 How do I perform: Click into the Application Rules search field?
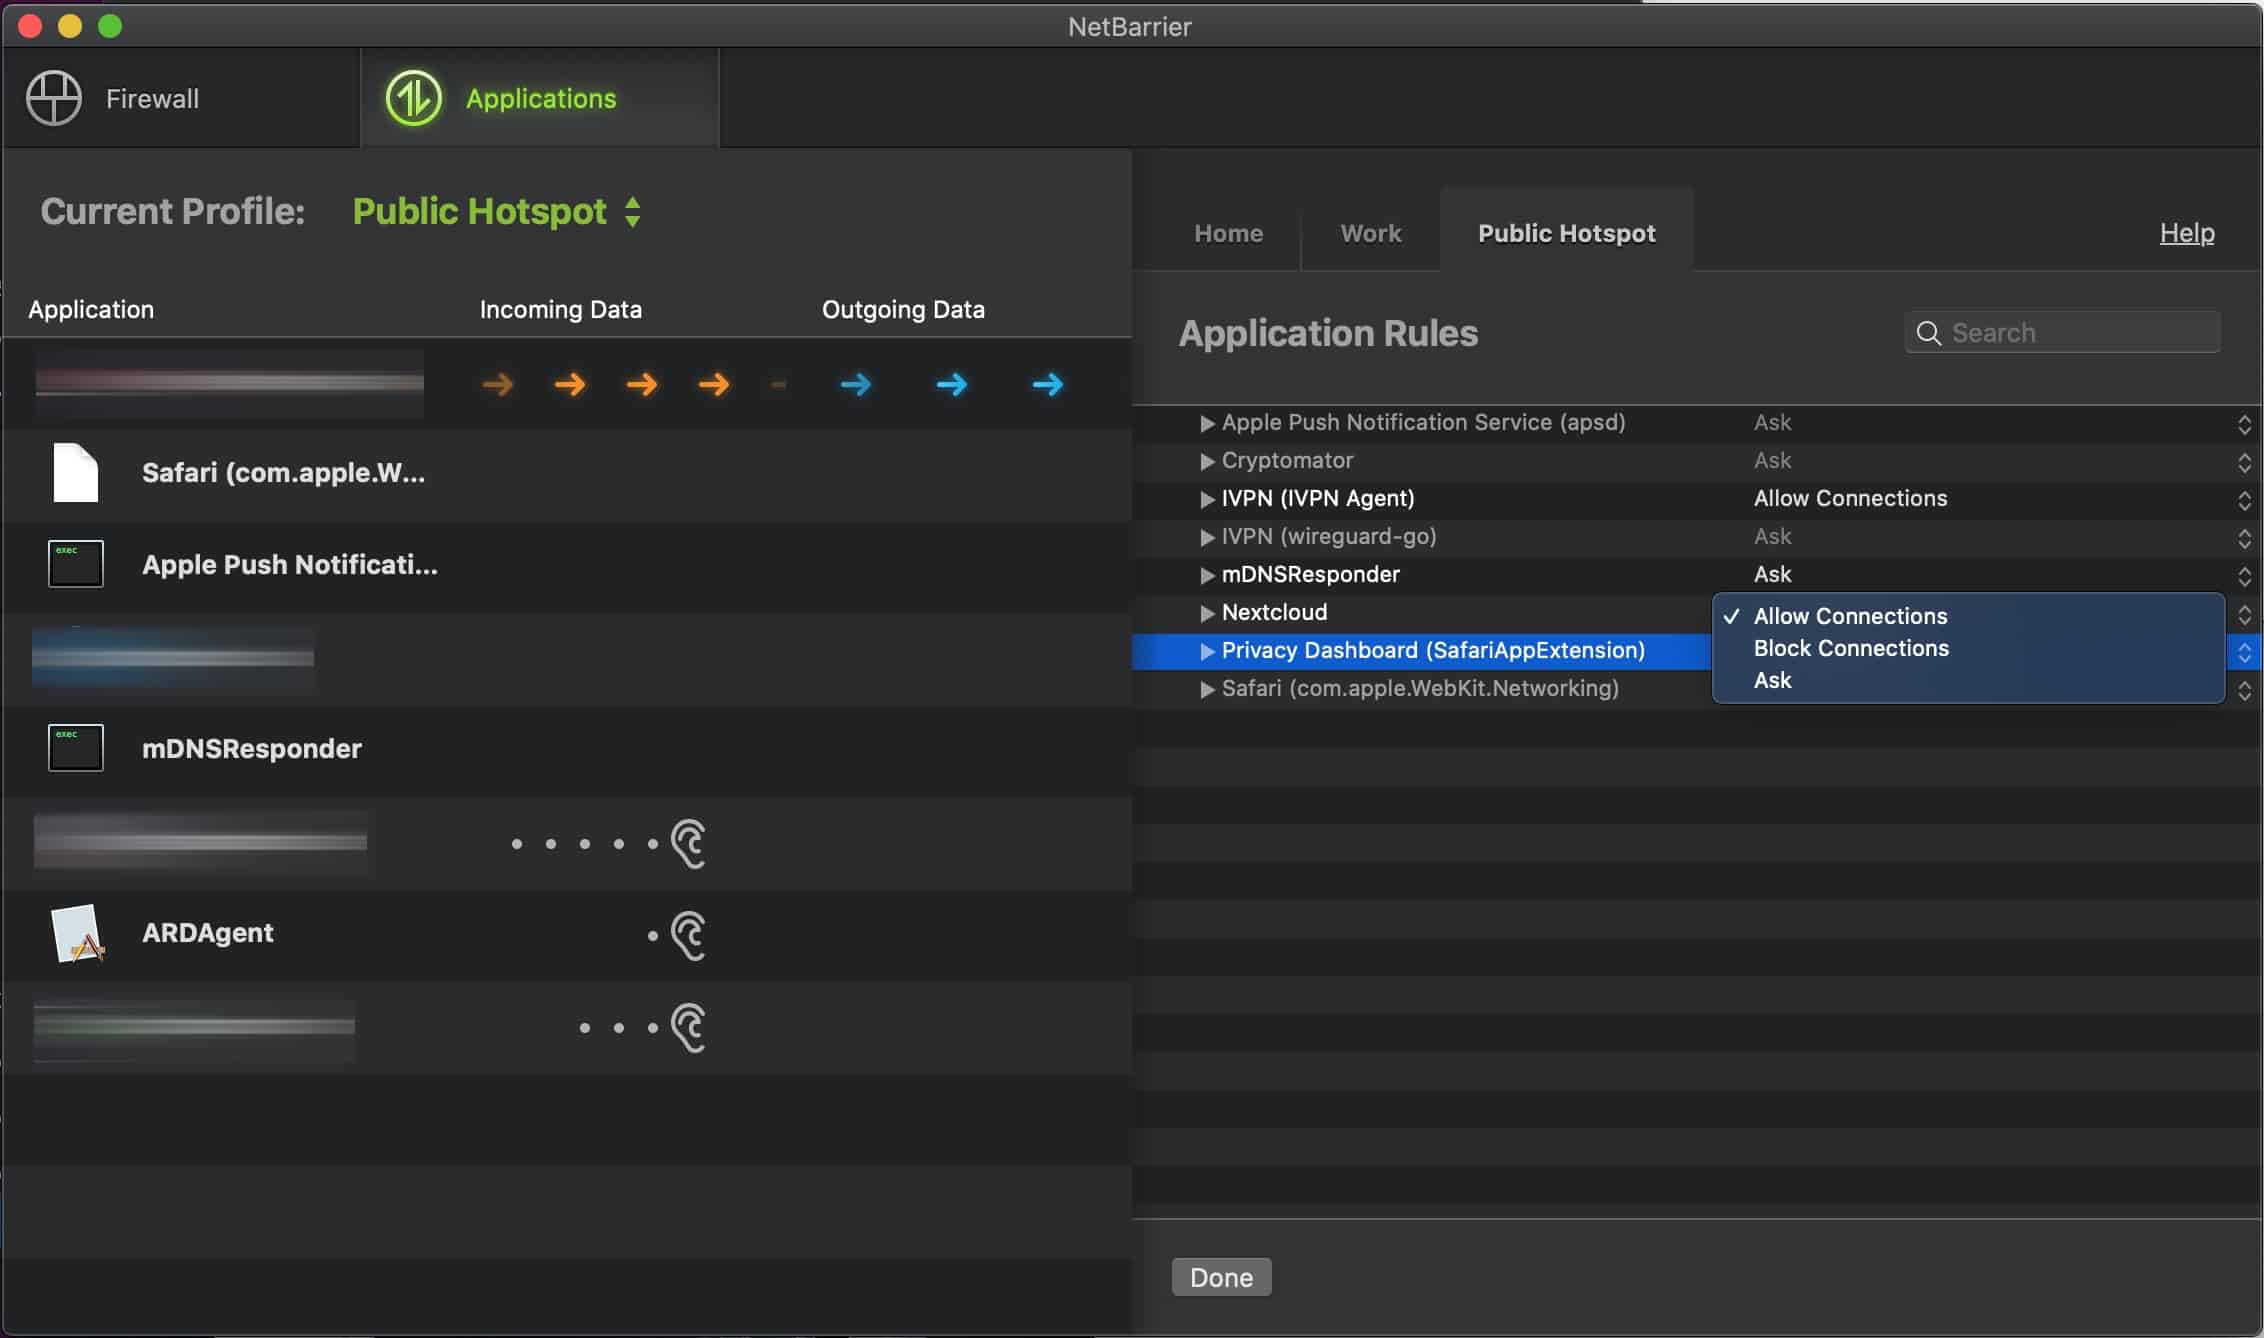coord(2062,332)
